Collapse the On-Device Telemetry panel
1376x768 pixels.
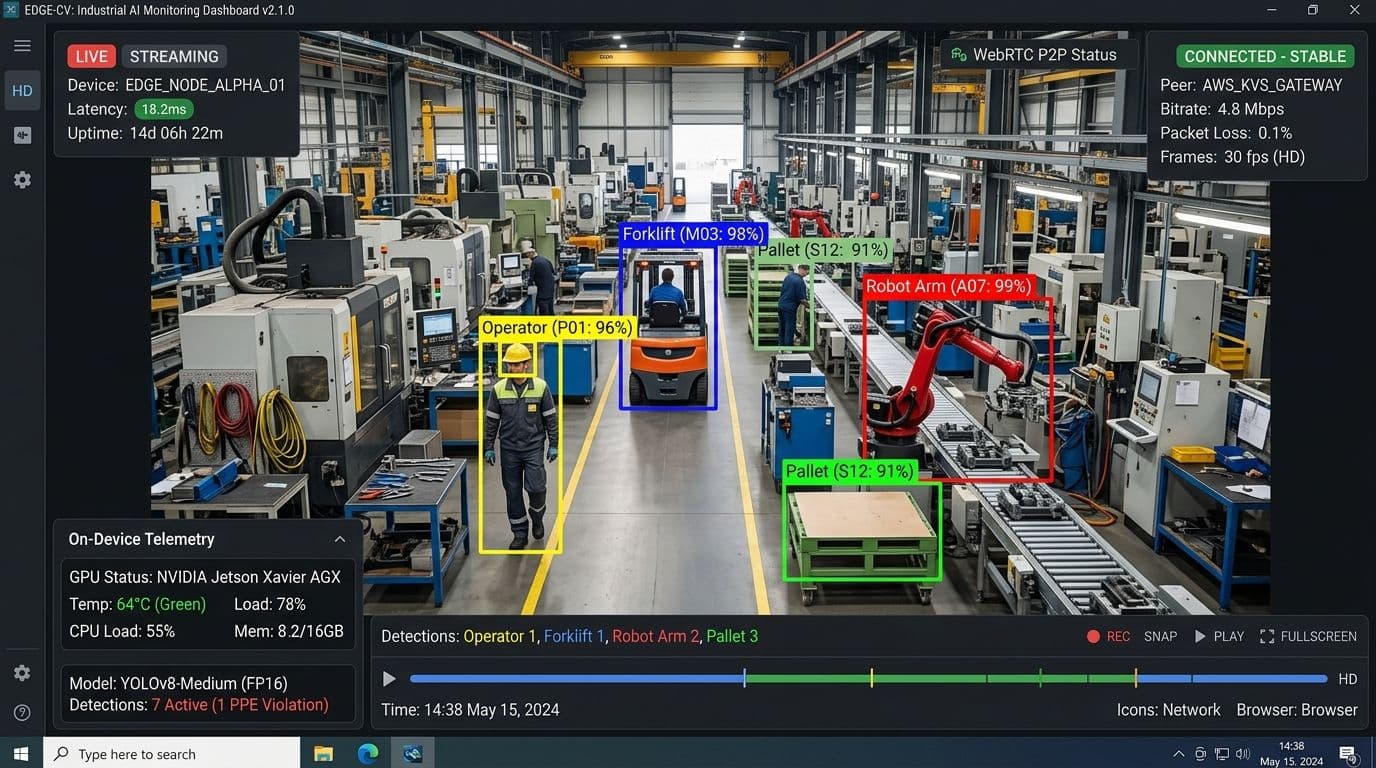[x=340, y=539]
